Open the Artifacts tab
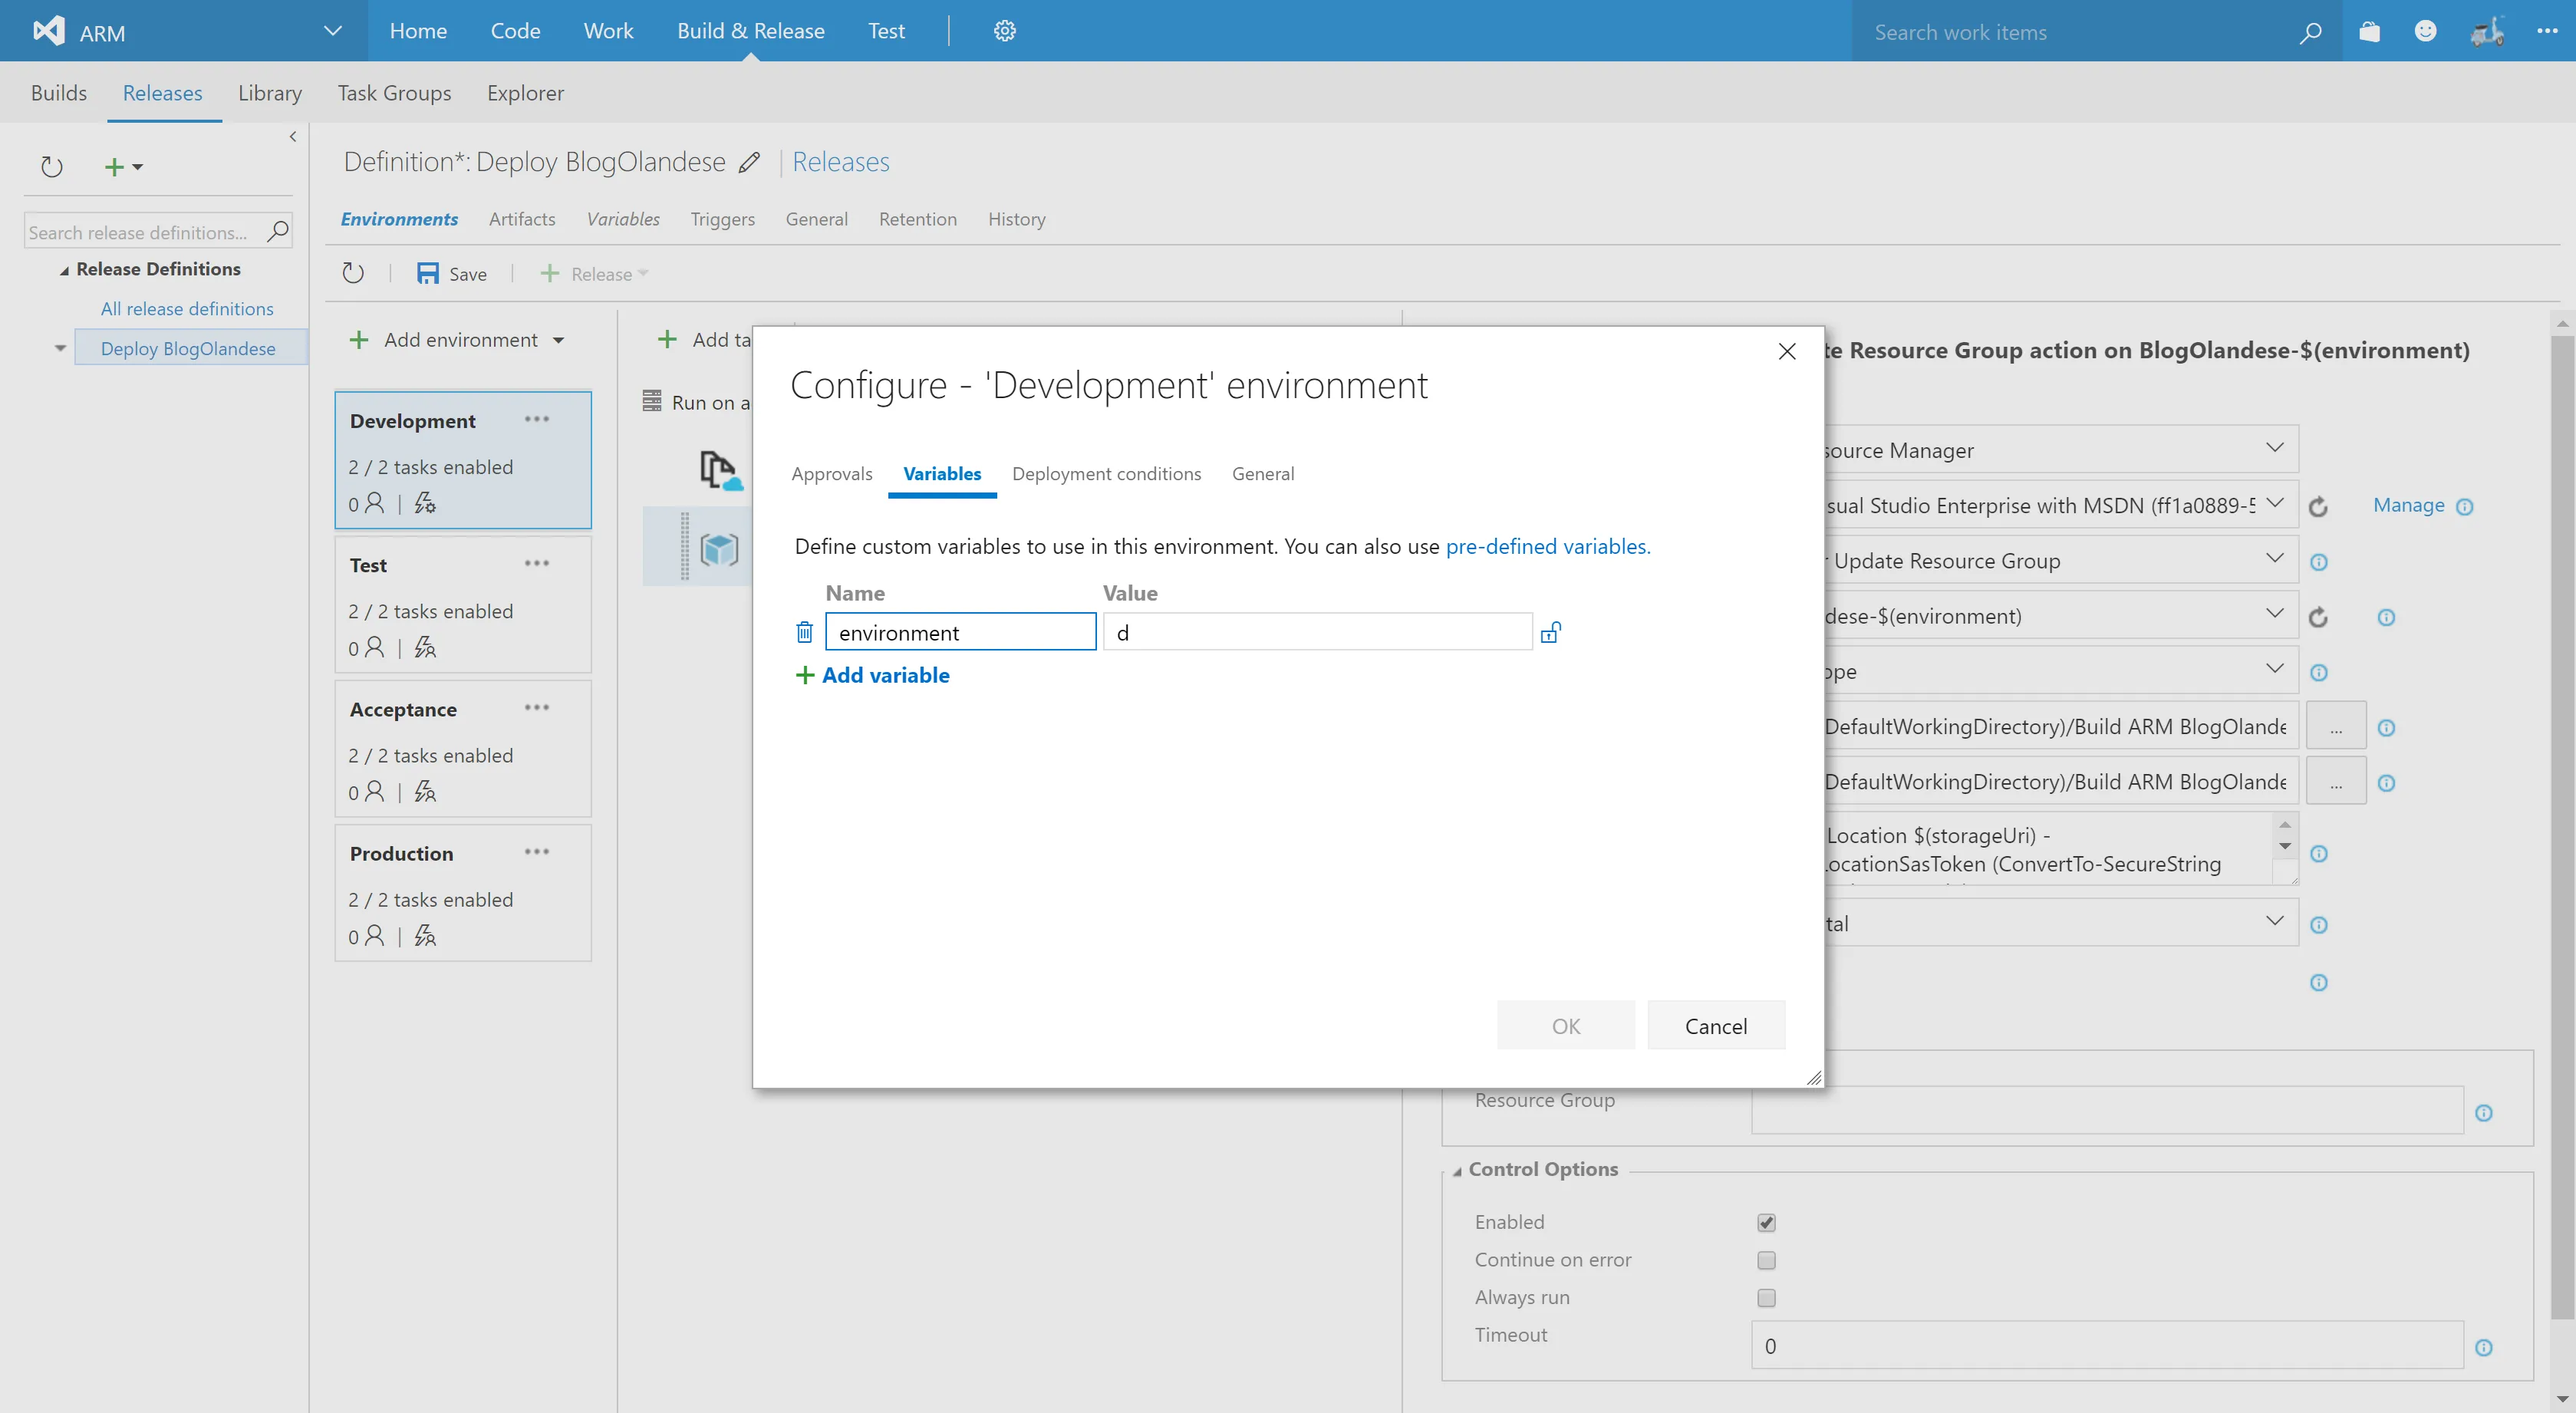 pos(522,219)
